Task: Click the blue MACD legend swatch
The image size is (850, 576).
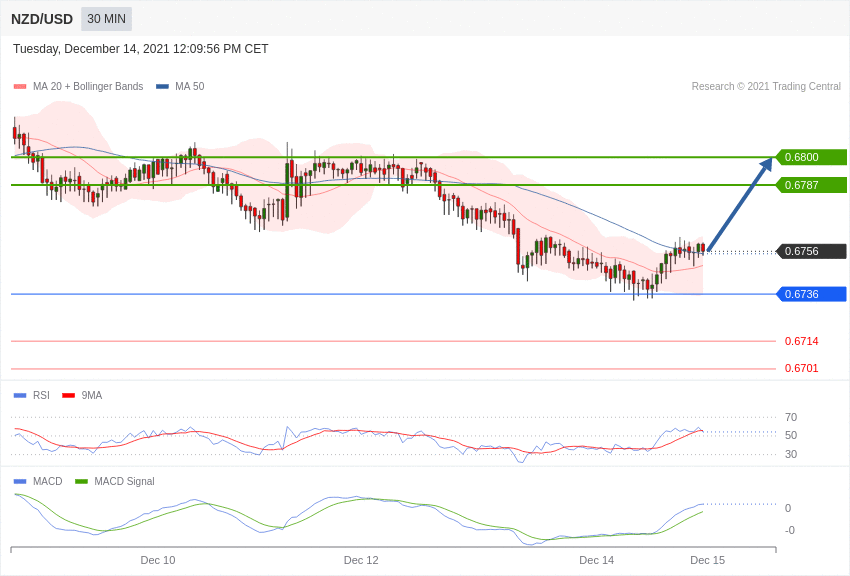Action: (x=20, y=481)
